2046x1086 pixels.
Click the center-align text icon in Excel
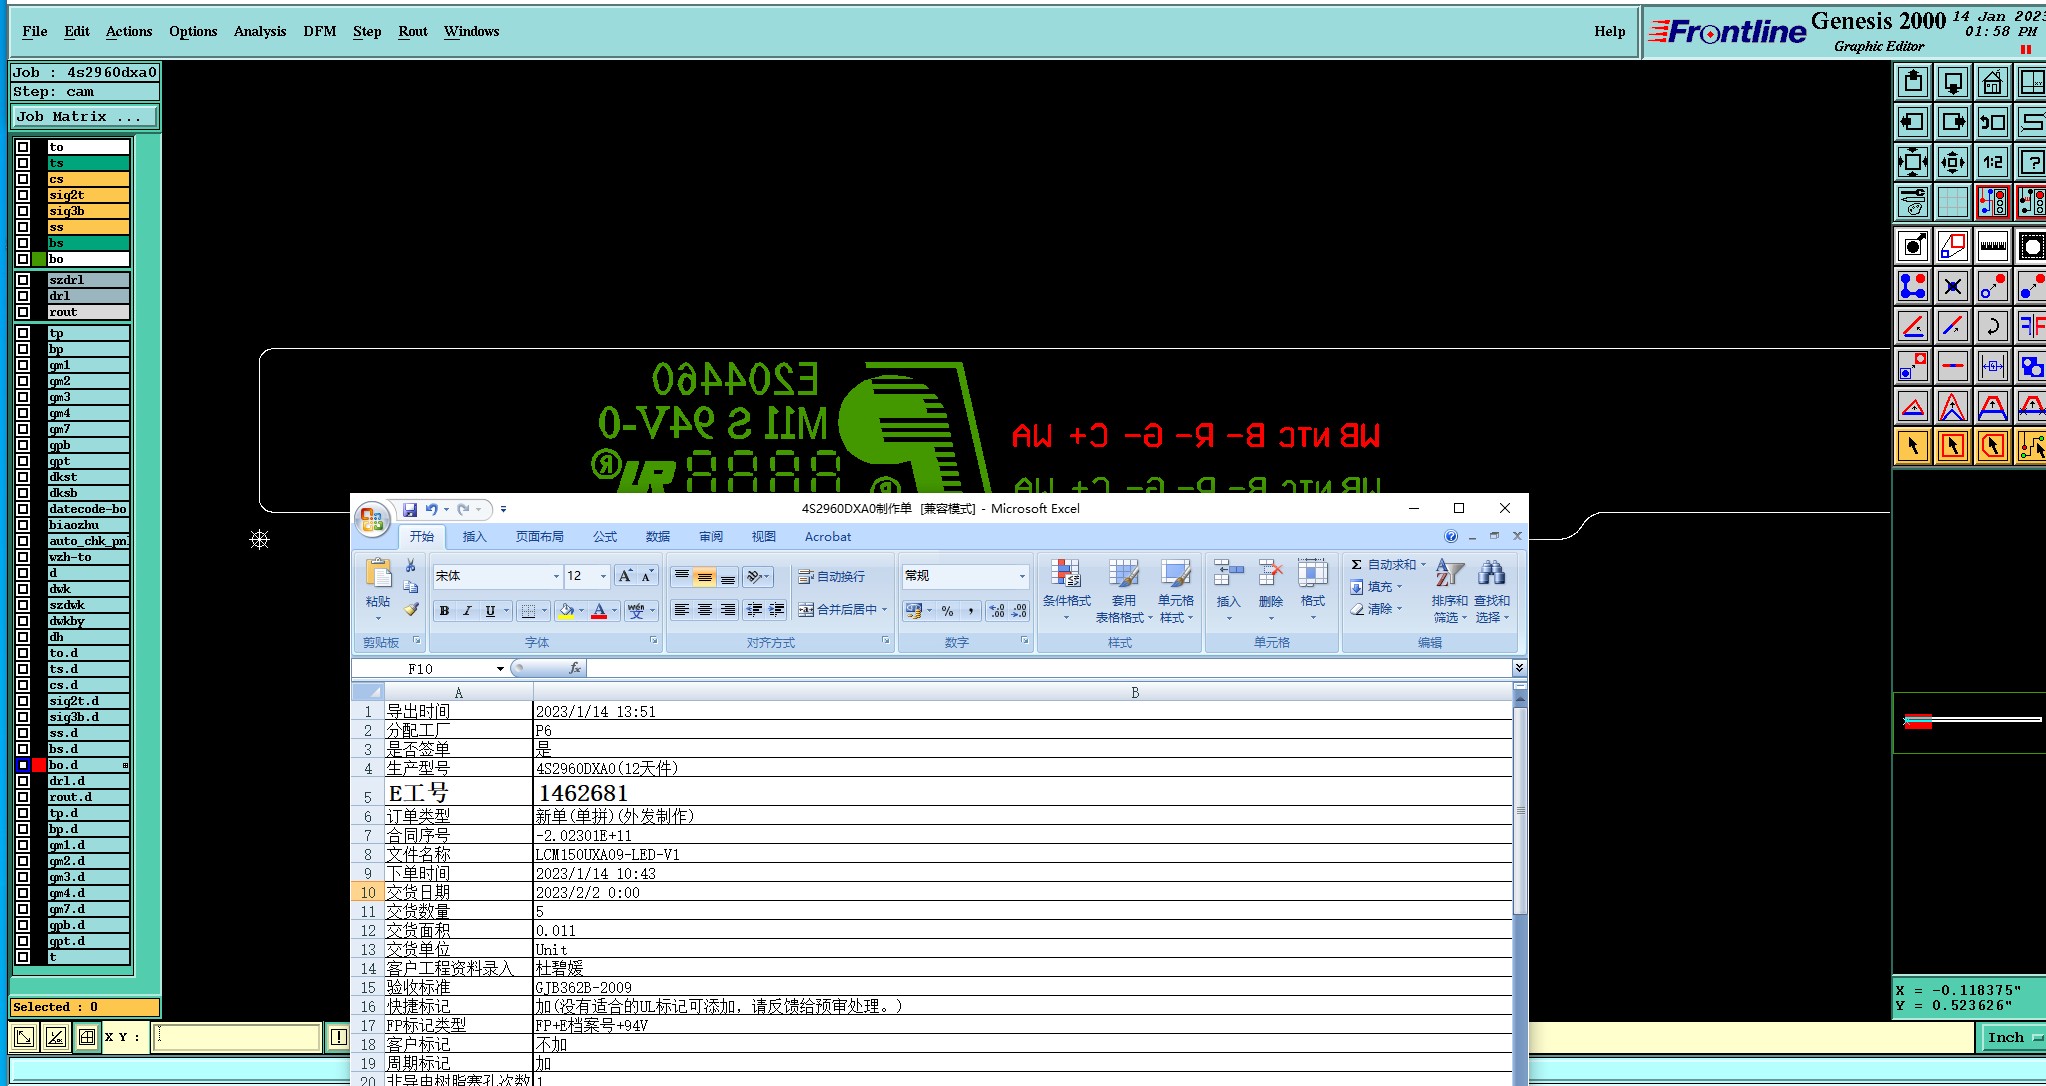pos(705,610)
